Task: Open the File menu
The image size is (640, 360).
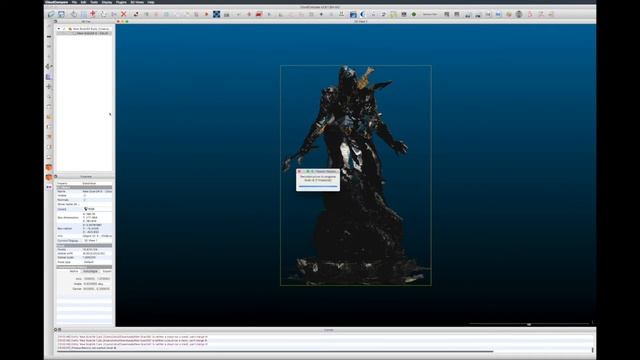Action: pos(74,2)
